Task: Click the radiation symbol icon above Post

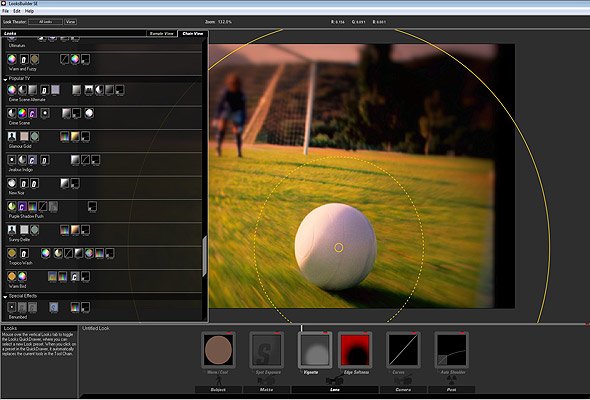Action: click(452, 380)
